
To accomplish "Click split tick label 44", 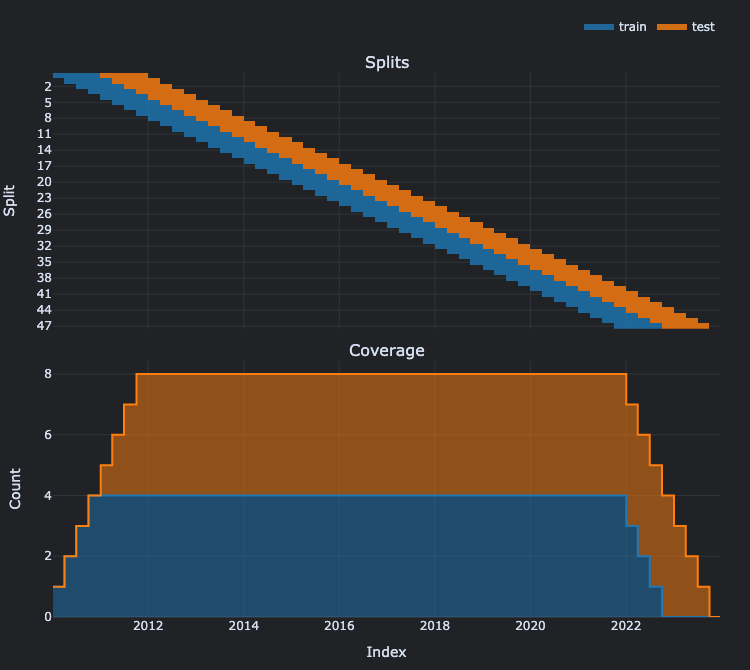I will [44, 310].
